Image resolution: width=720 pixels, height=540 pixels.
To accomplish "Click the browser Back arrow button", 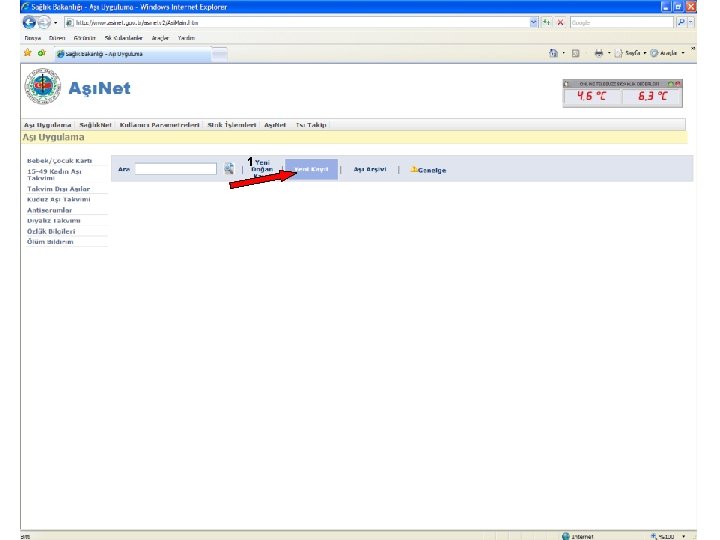I will (29, 22).
